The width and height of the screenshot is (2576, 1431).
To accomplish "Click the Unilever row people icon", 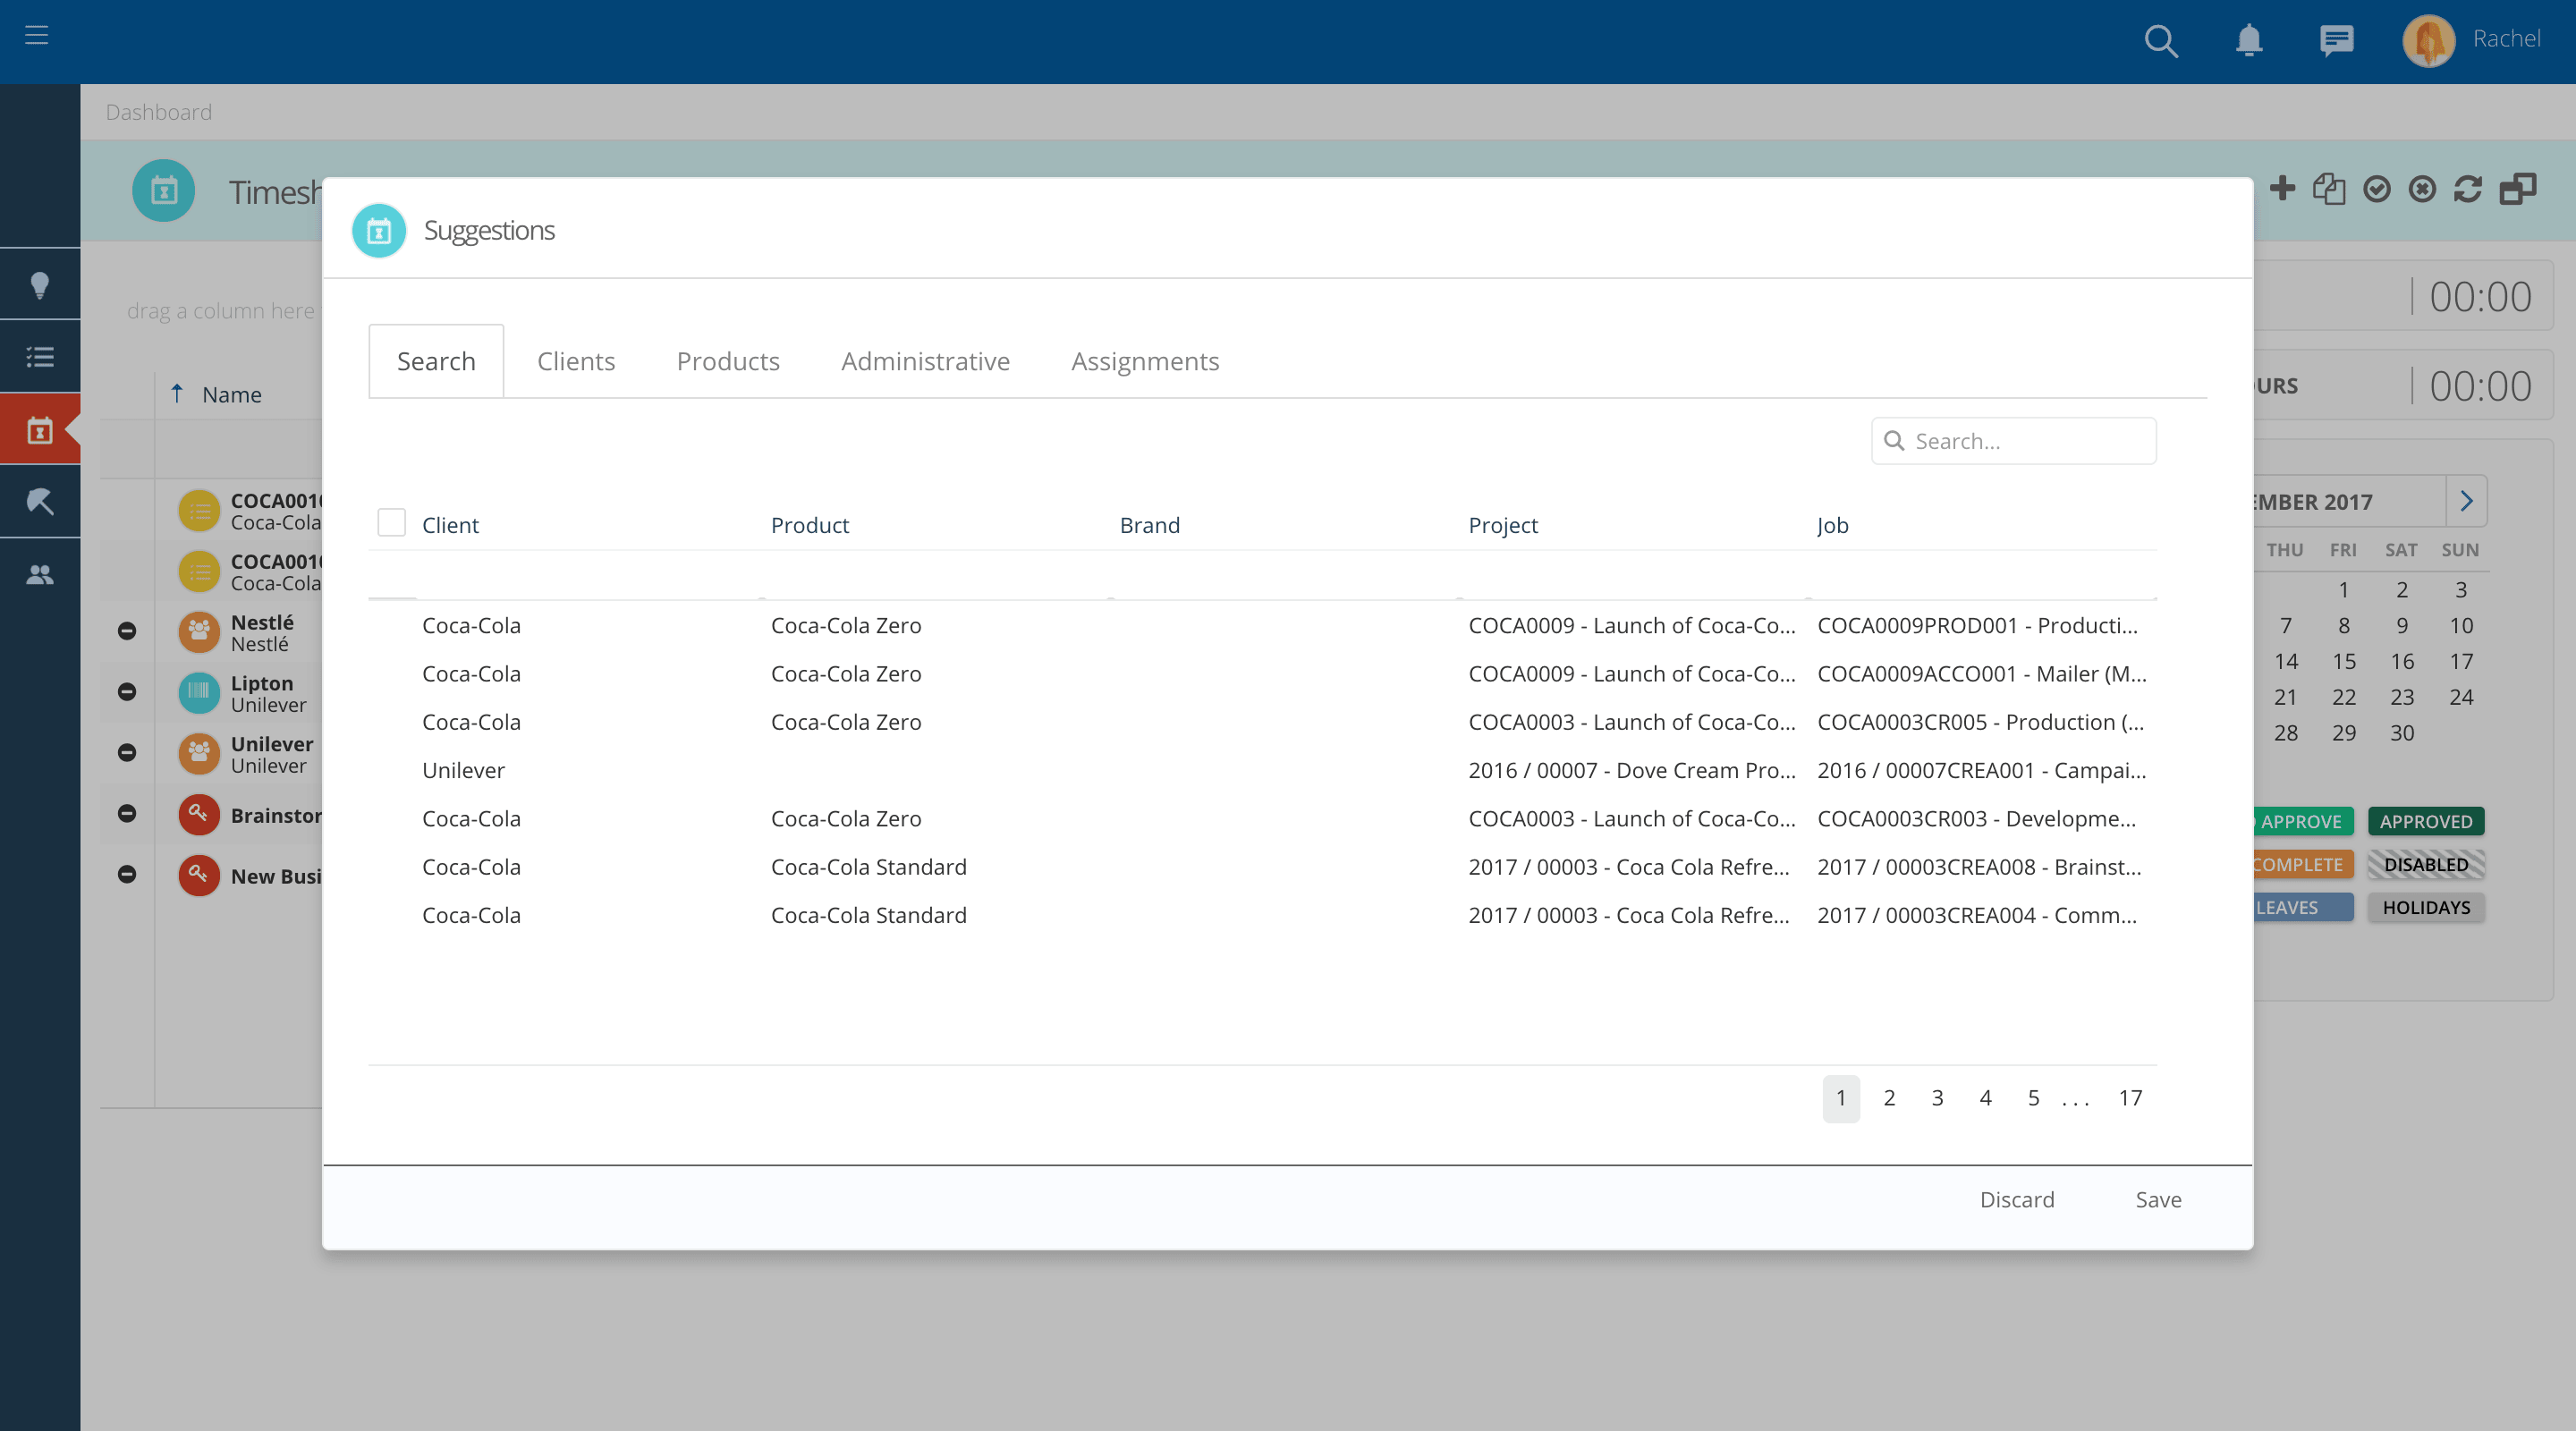I will pos(199,753).
